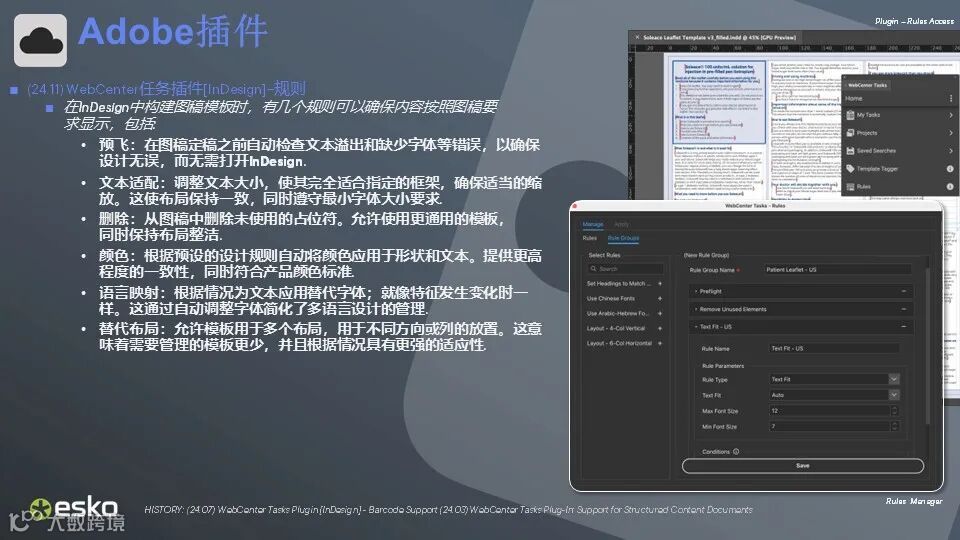Click the WebCenter Tasks panel tab
Screen dimensions: 960x540
coord(867,85)
